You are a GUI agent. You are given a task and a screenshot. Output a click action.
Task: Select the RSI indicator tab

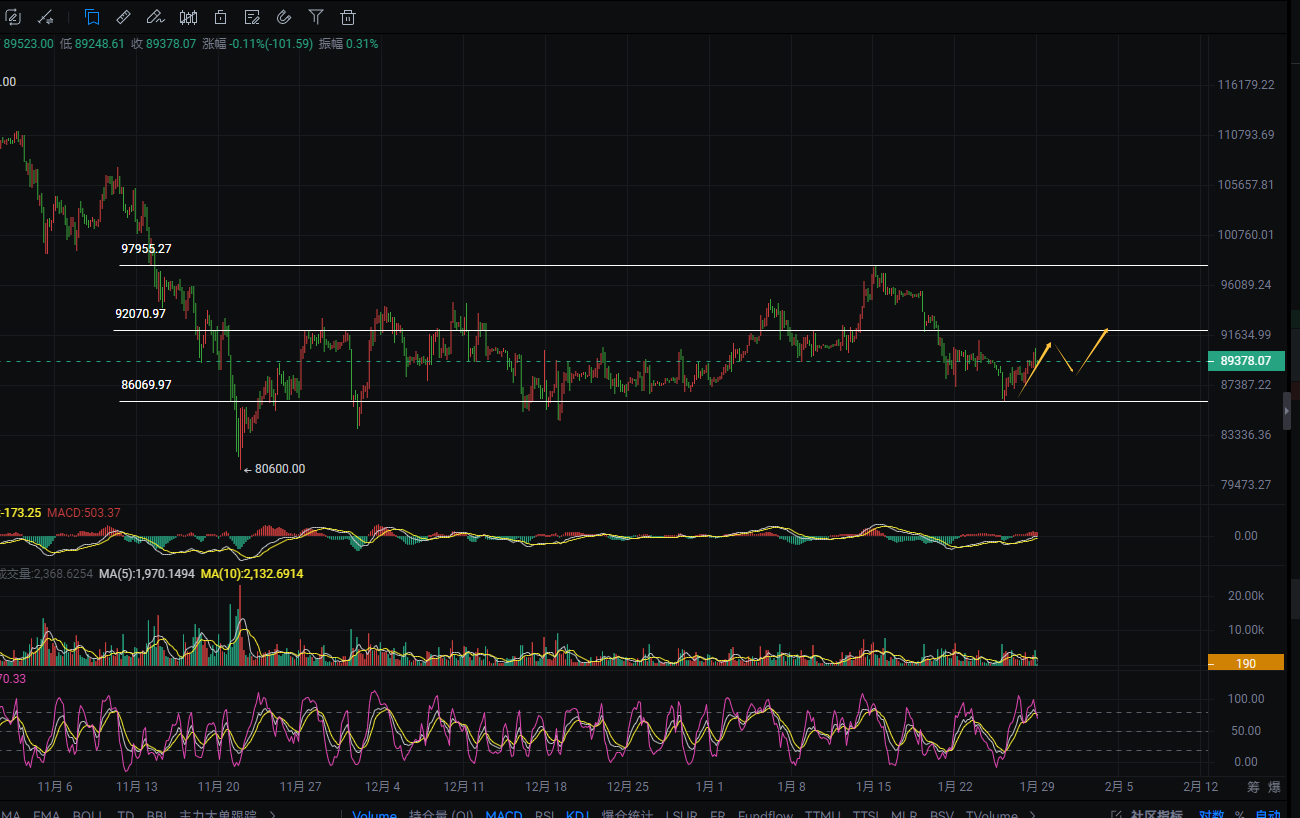tap(546, 814)
